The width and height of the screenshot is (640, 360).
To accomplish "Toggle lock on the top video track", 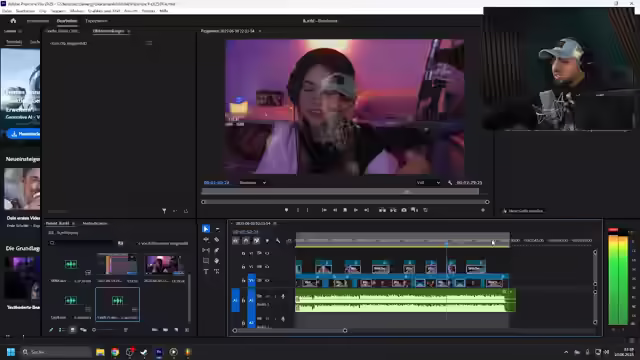I will click(x=243, y=253).
